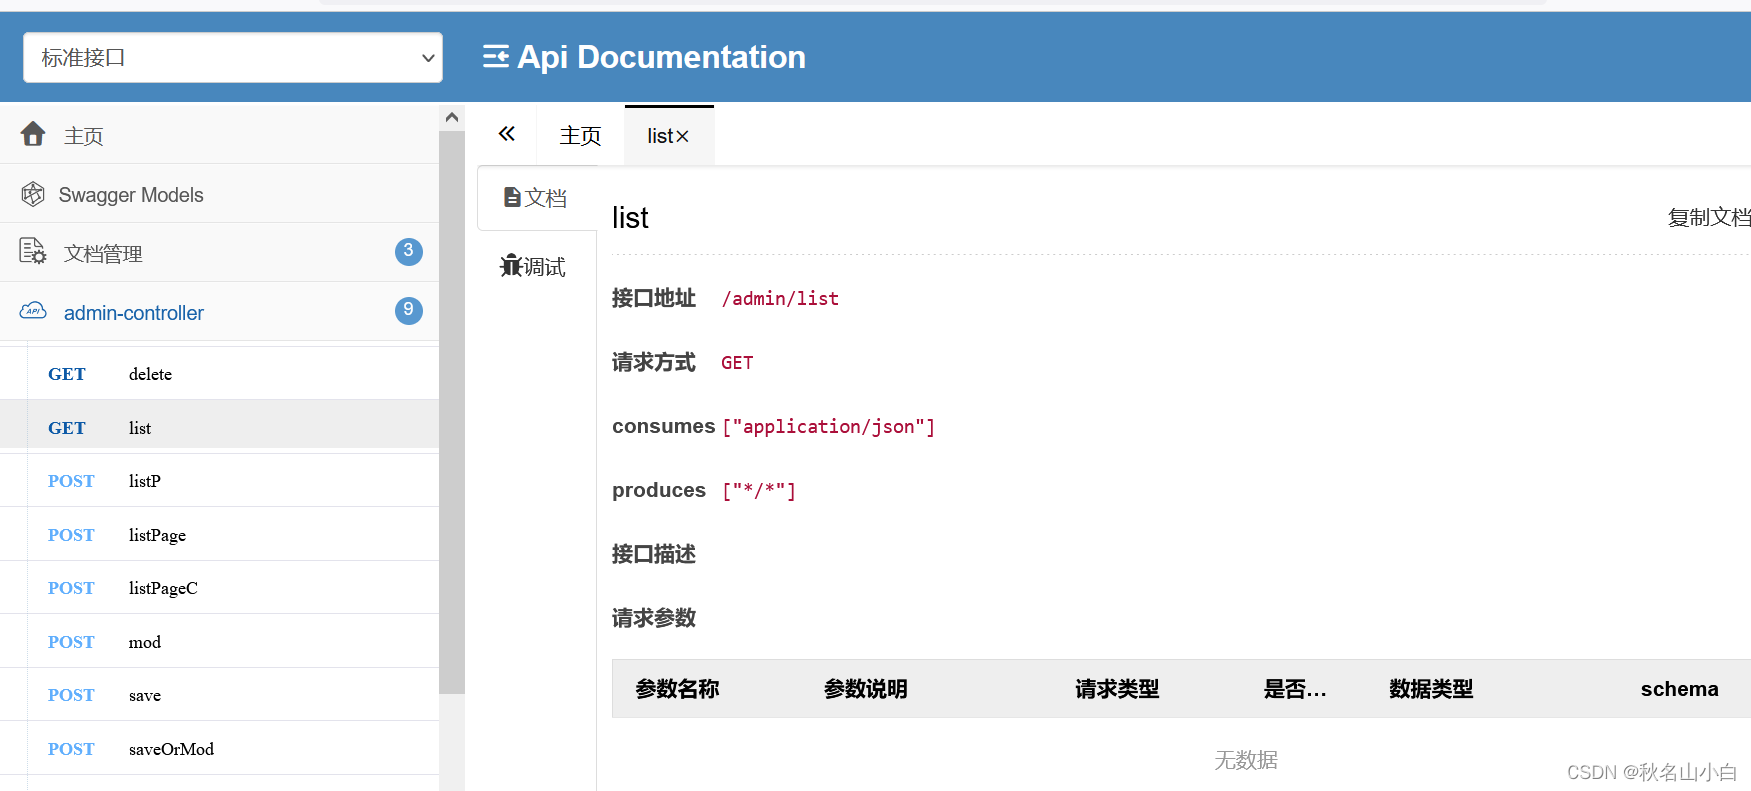Viewport: 1751px width, 791px height.
Task: Click the 是否... column header
Action: pyautogui.click(x=1295, y=688)
